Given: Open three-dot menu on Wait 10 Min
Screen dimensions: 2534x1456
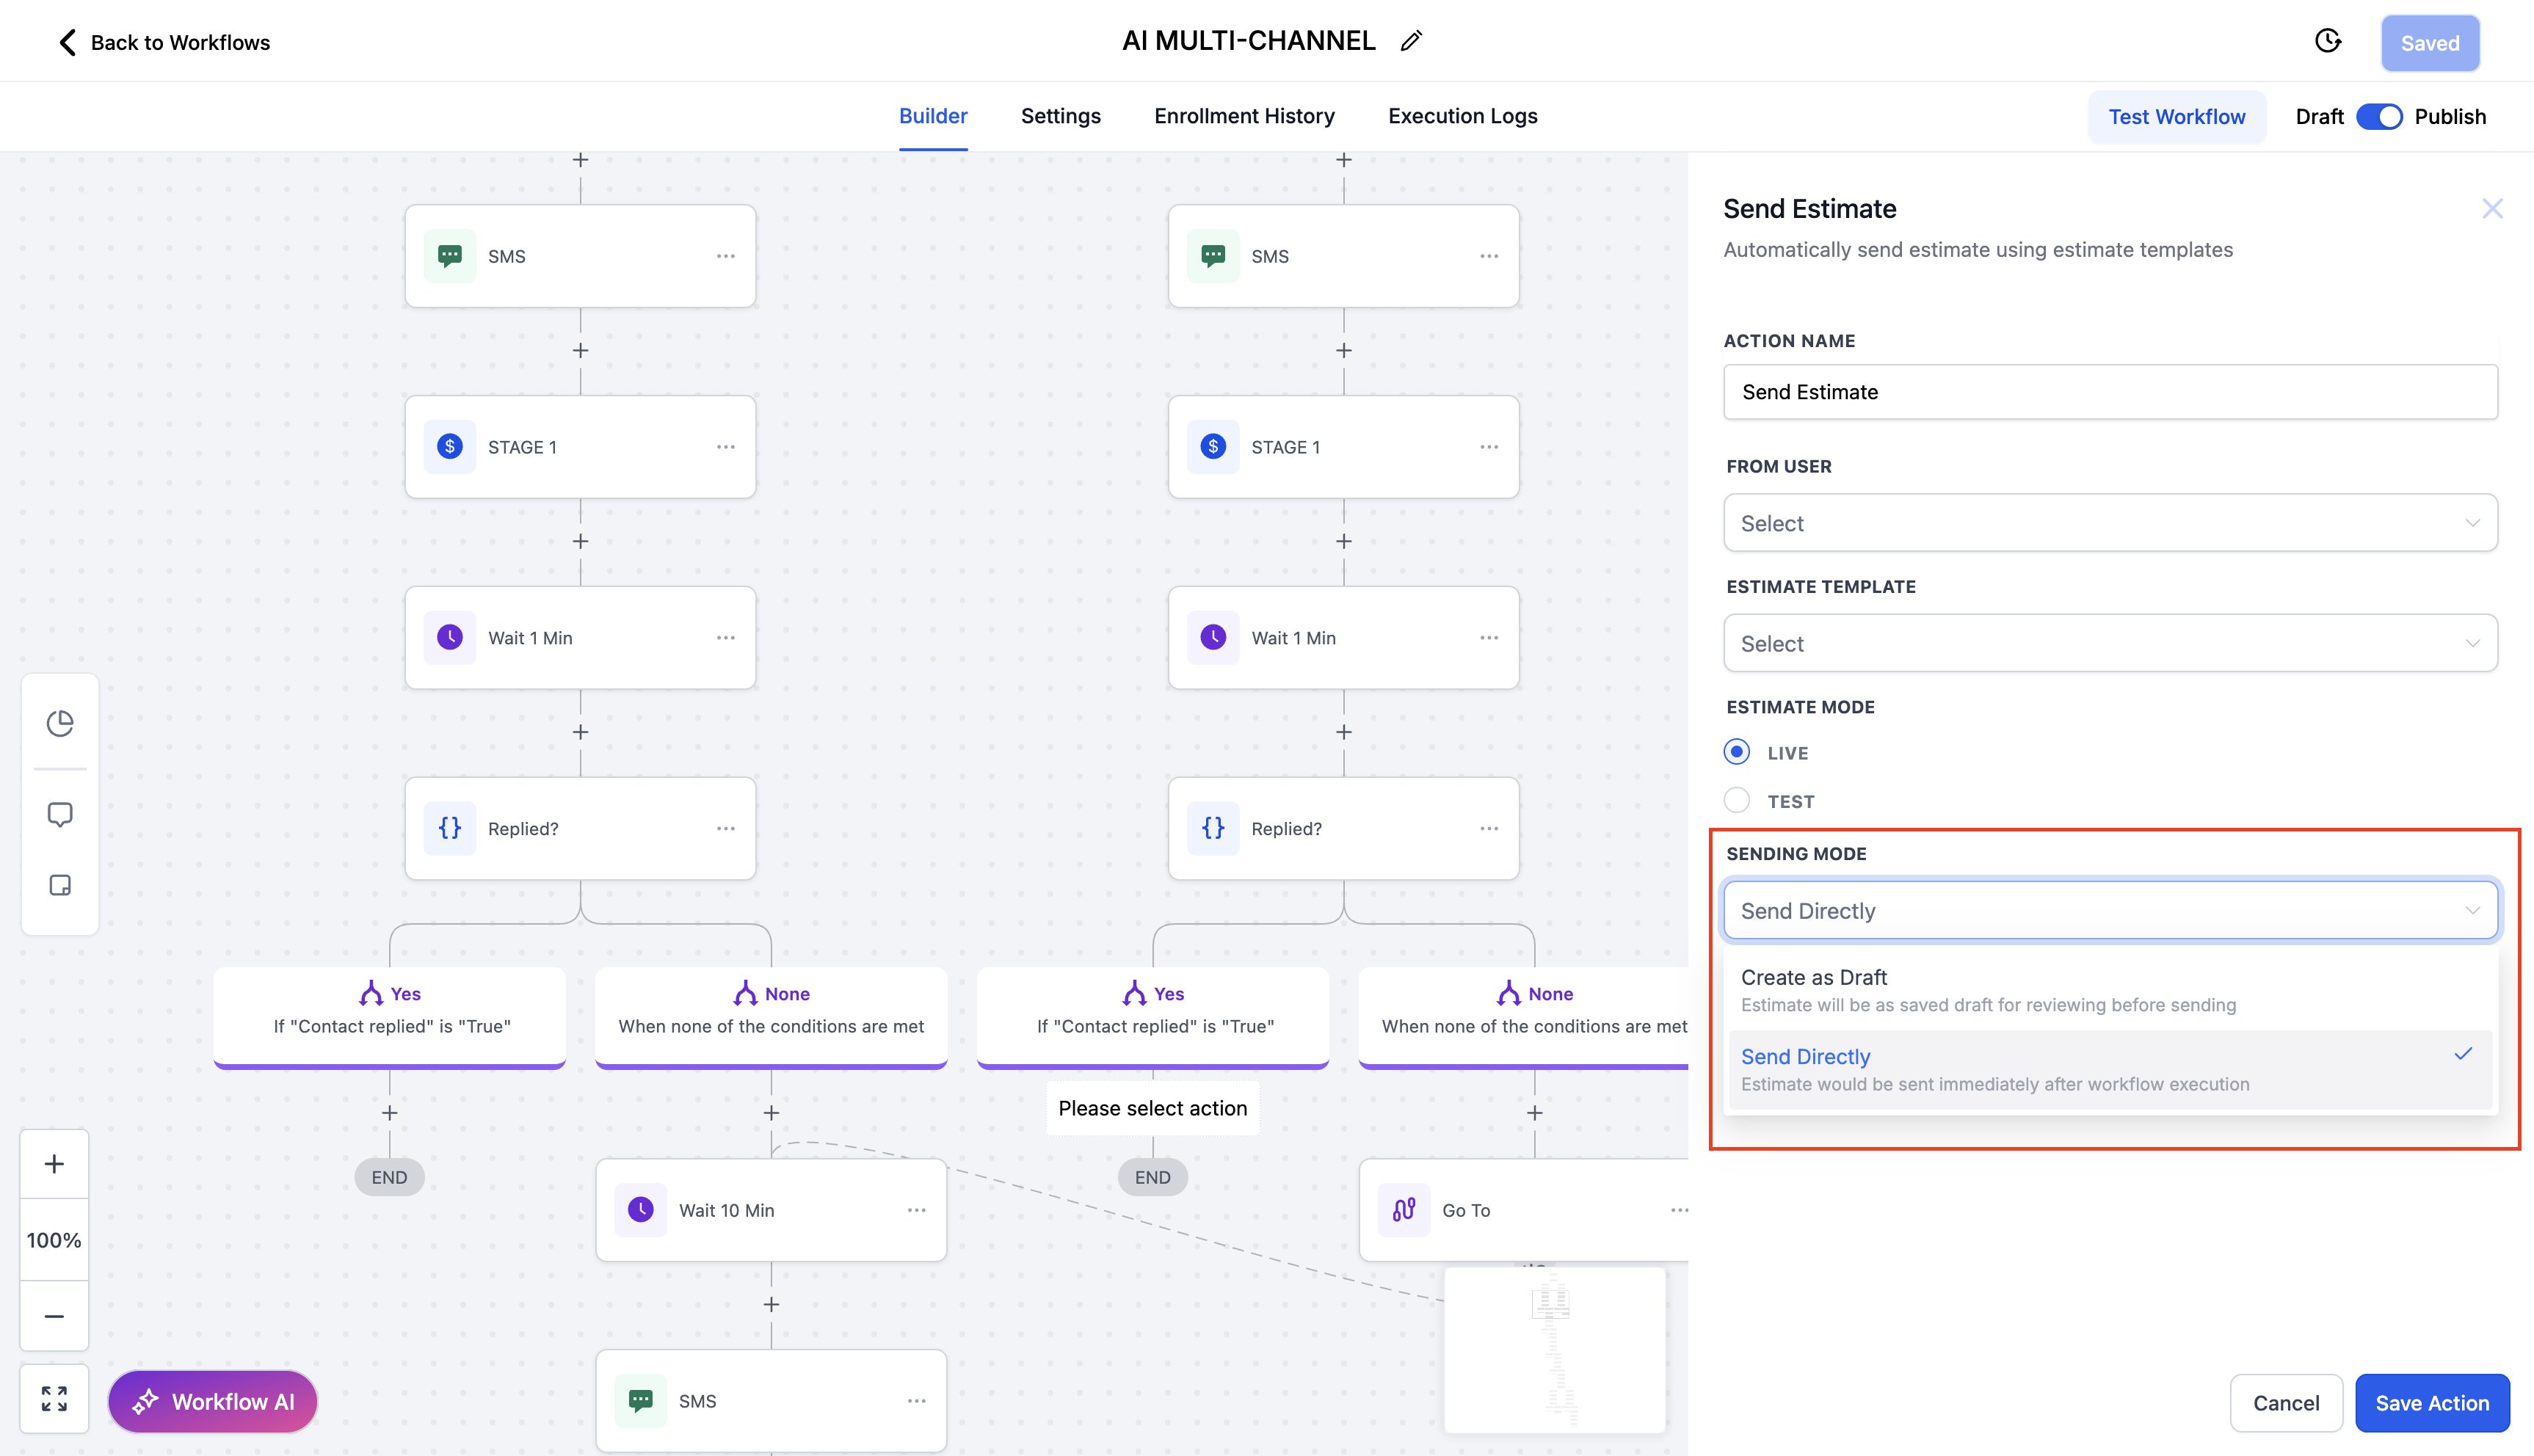Looking at the screenshot, I should pyautogui.click(x=916, y=1210).
